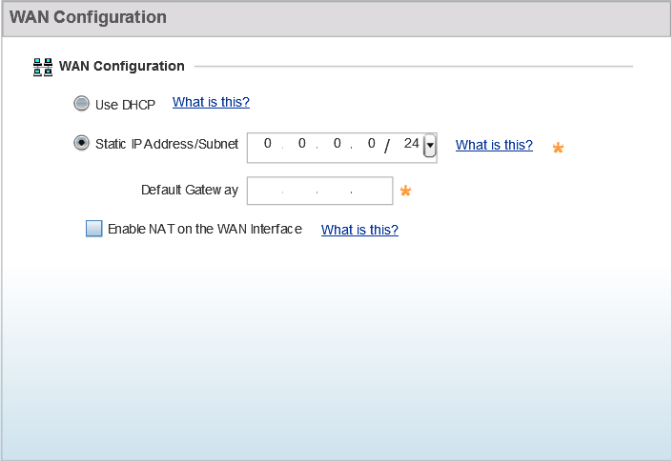Open 'What is this?' link beside Static IP

pos(494,145)
